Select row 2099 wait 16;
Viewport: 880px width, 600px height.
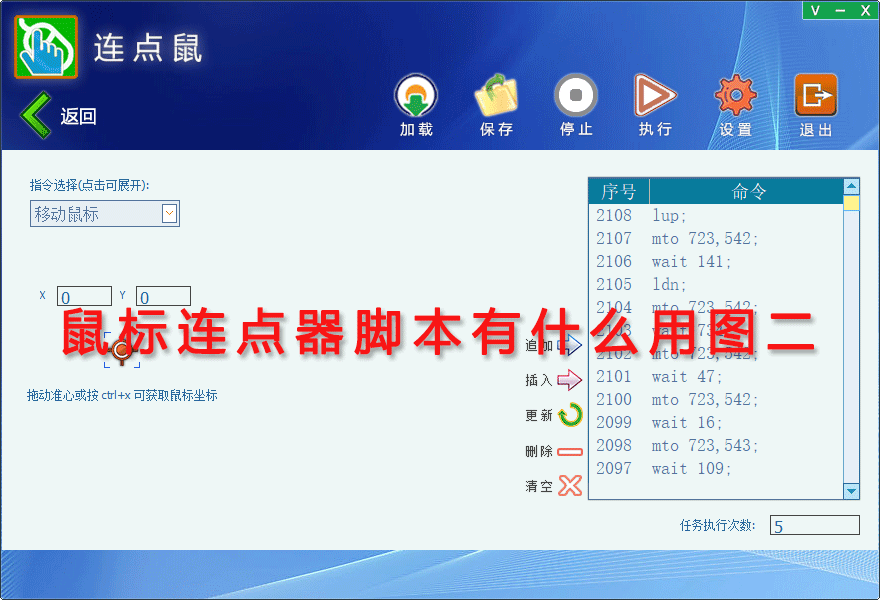716,423
